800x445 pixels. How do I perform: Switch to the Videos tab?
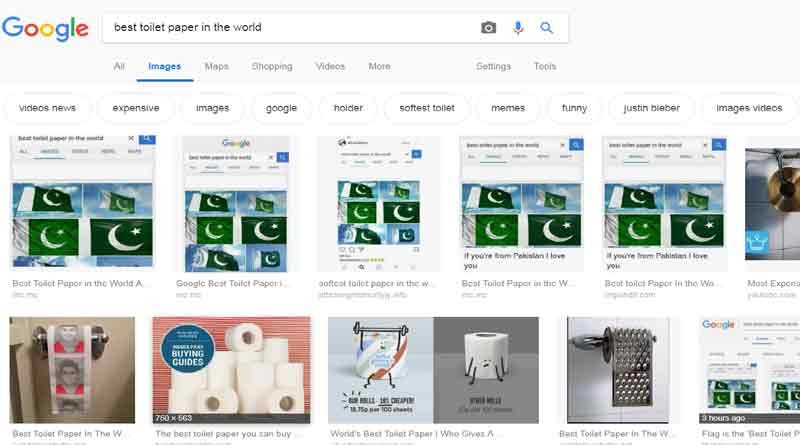click(x=330, y=67)
